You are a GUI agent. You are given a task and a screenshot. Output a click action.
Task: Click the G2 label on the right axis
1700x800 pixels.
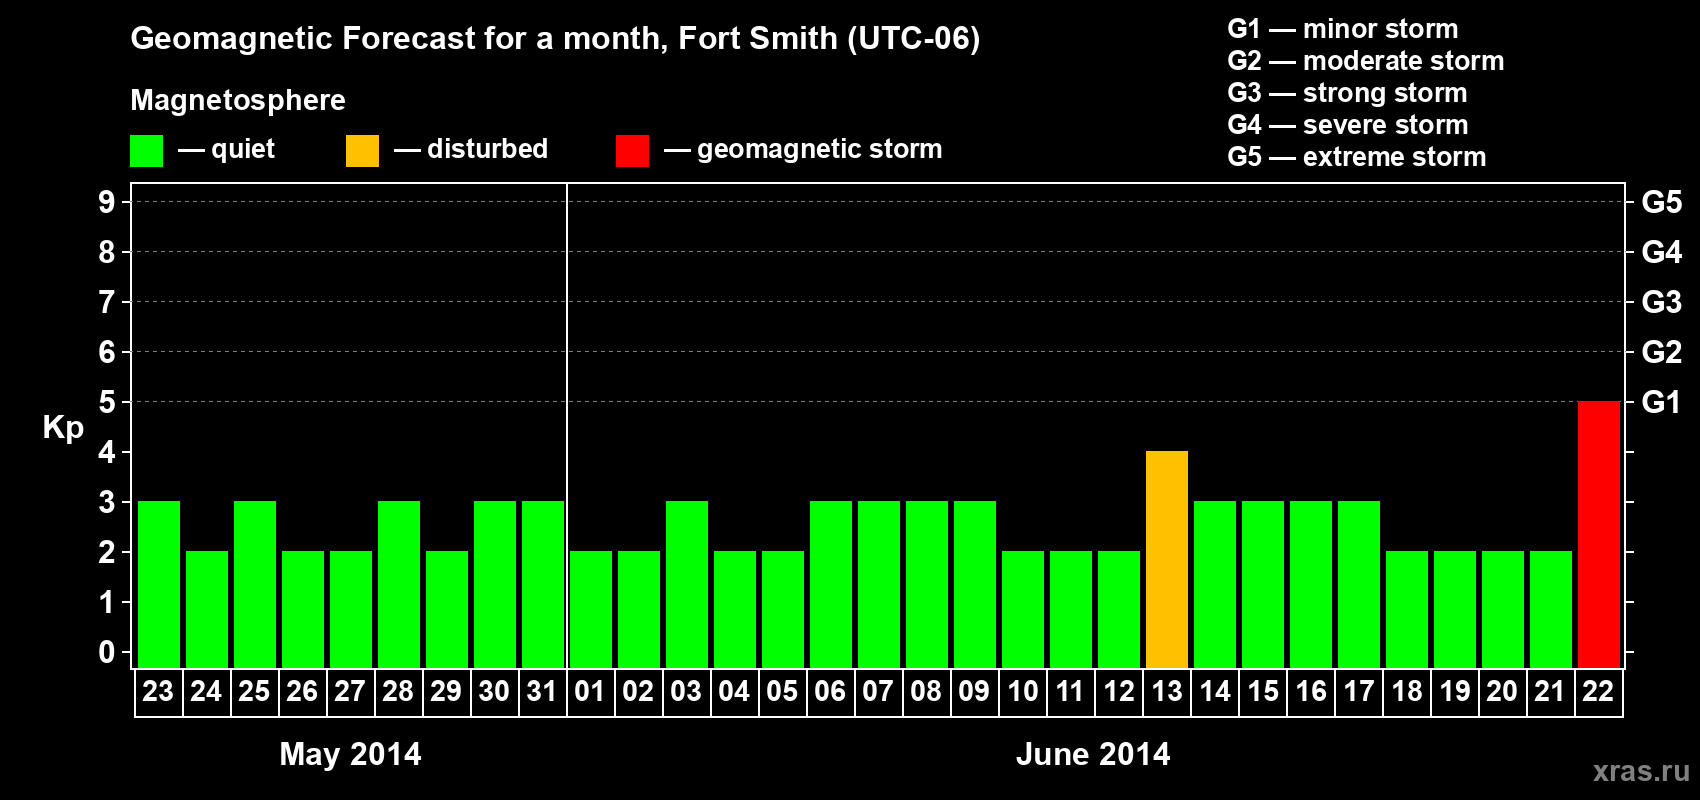(1662, 352)
